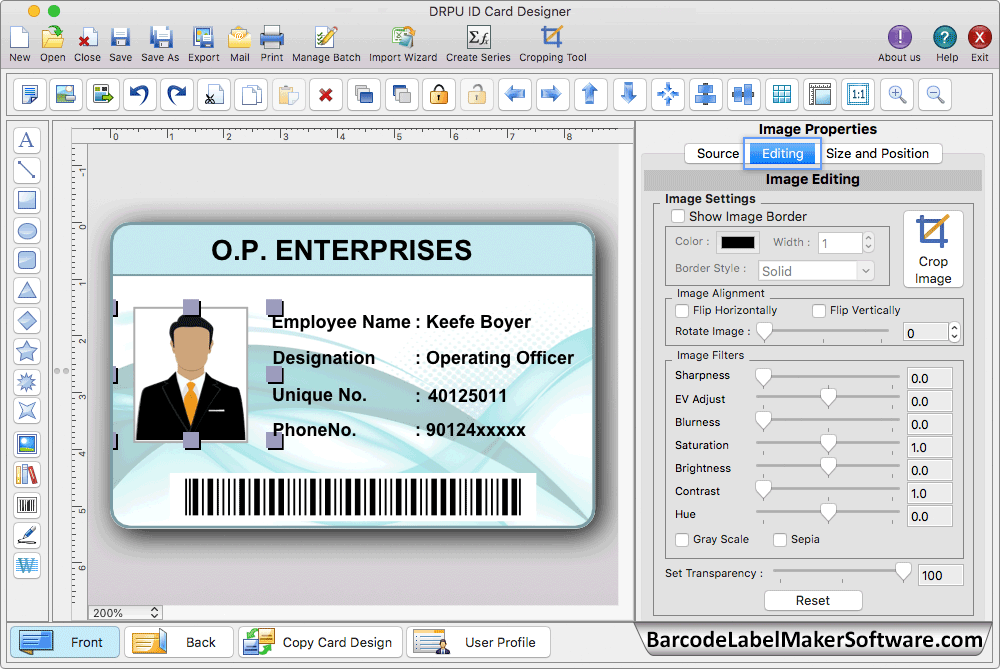This screenshot has height=669, width=1000.
Task: Click the Transparency value field showing 100
Action: click(x=941, y=575)
